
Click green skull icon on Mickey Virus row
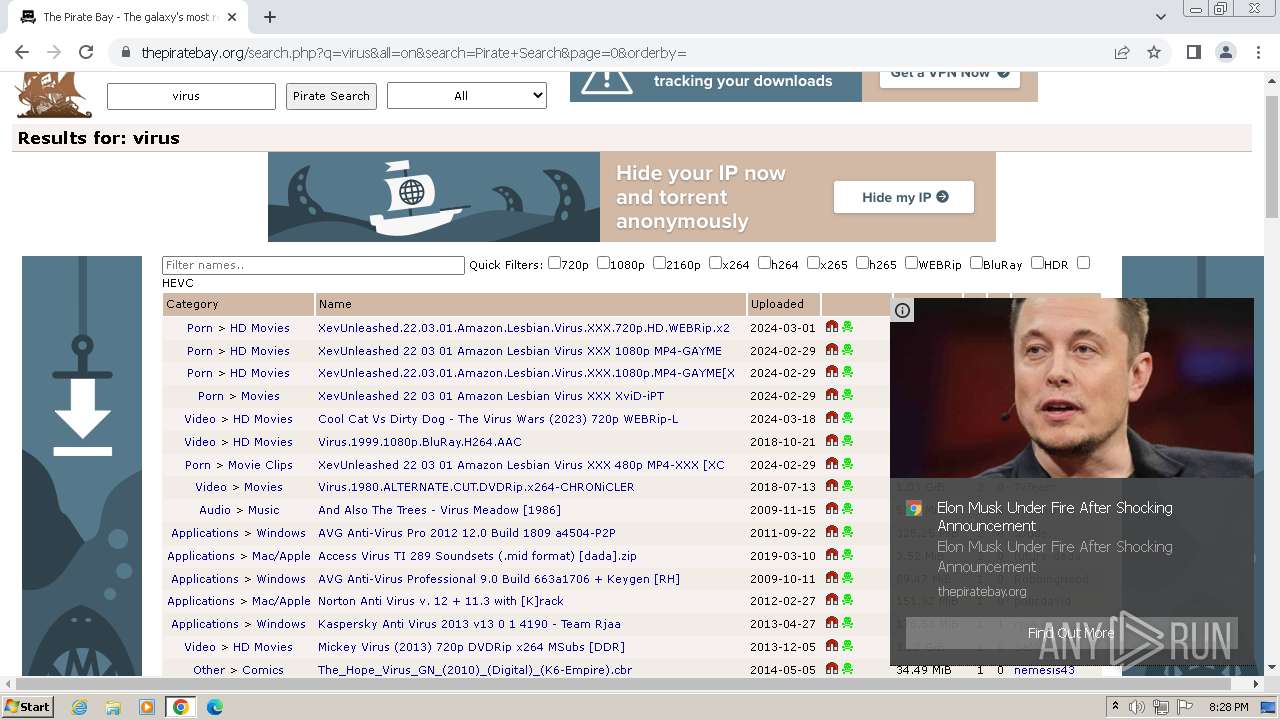pos(848,646)
